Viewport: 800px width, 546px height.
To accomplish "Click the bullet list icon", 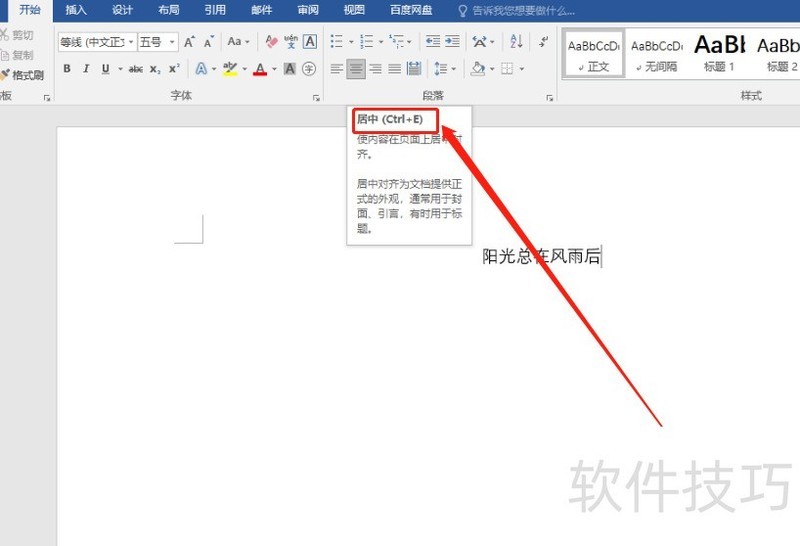I will [337, 41].
